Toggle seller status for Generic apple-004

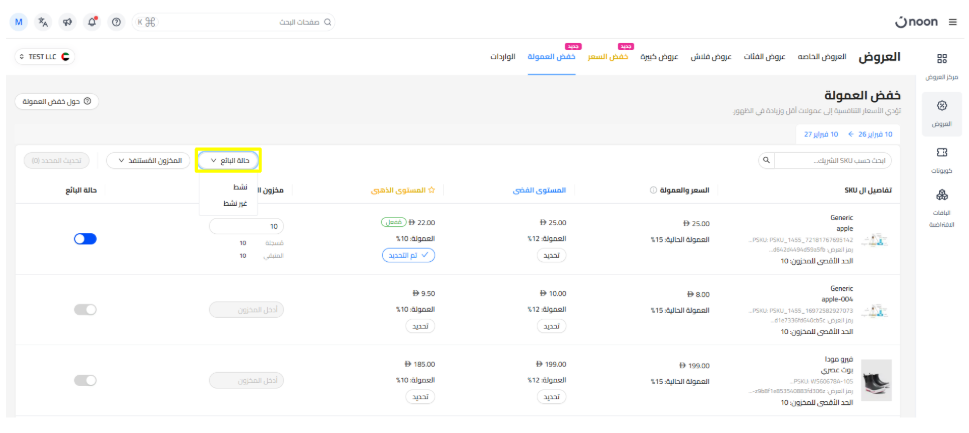tap(85, 310)
